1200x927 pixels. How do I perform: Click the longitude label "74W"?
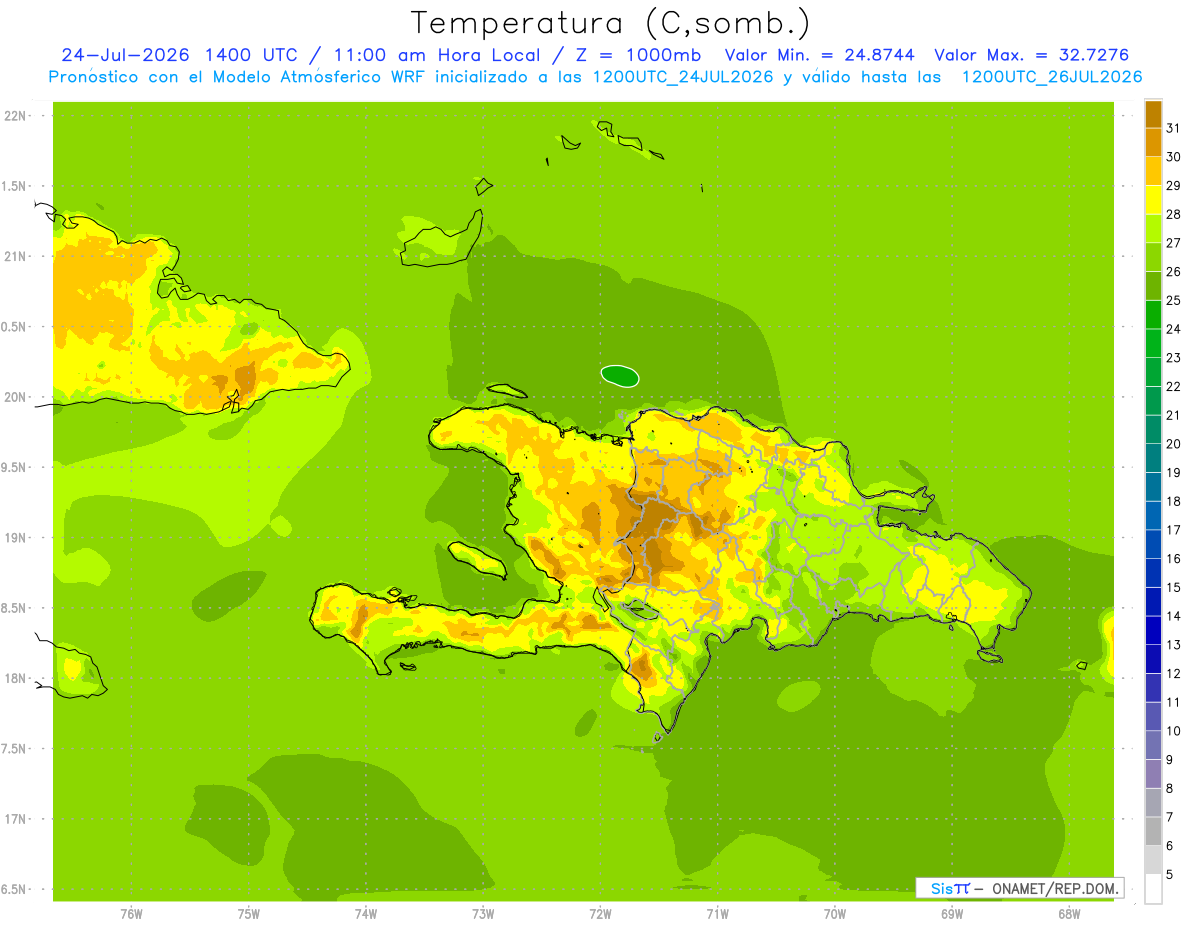(x=366, y=914)
